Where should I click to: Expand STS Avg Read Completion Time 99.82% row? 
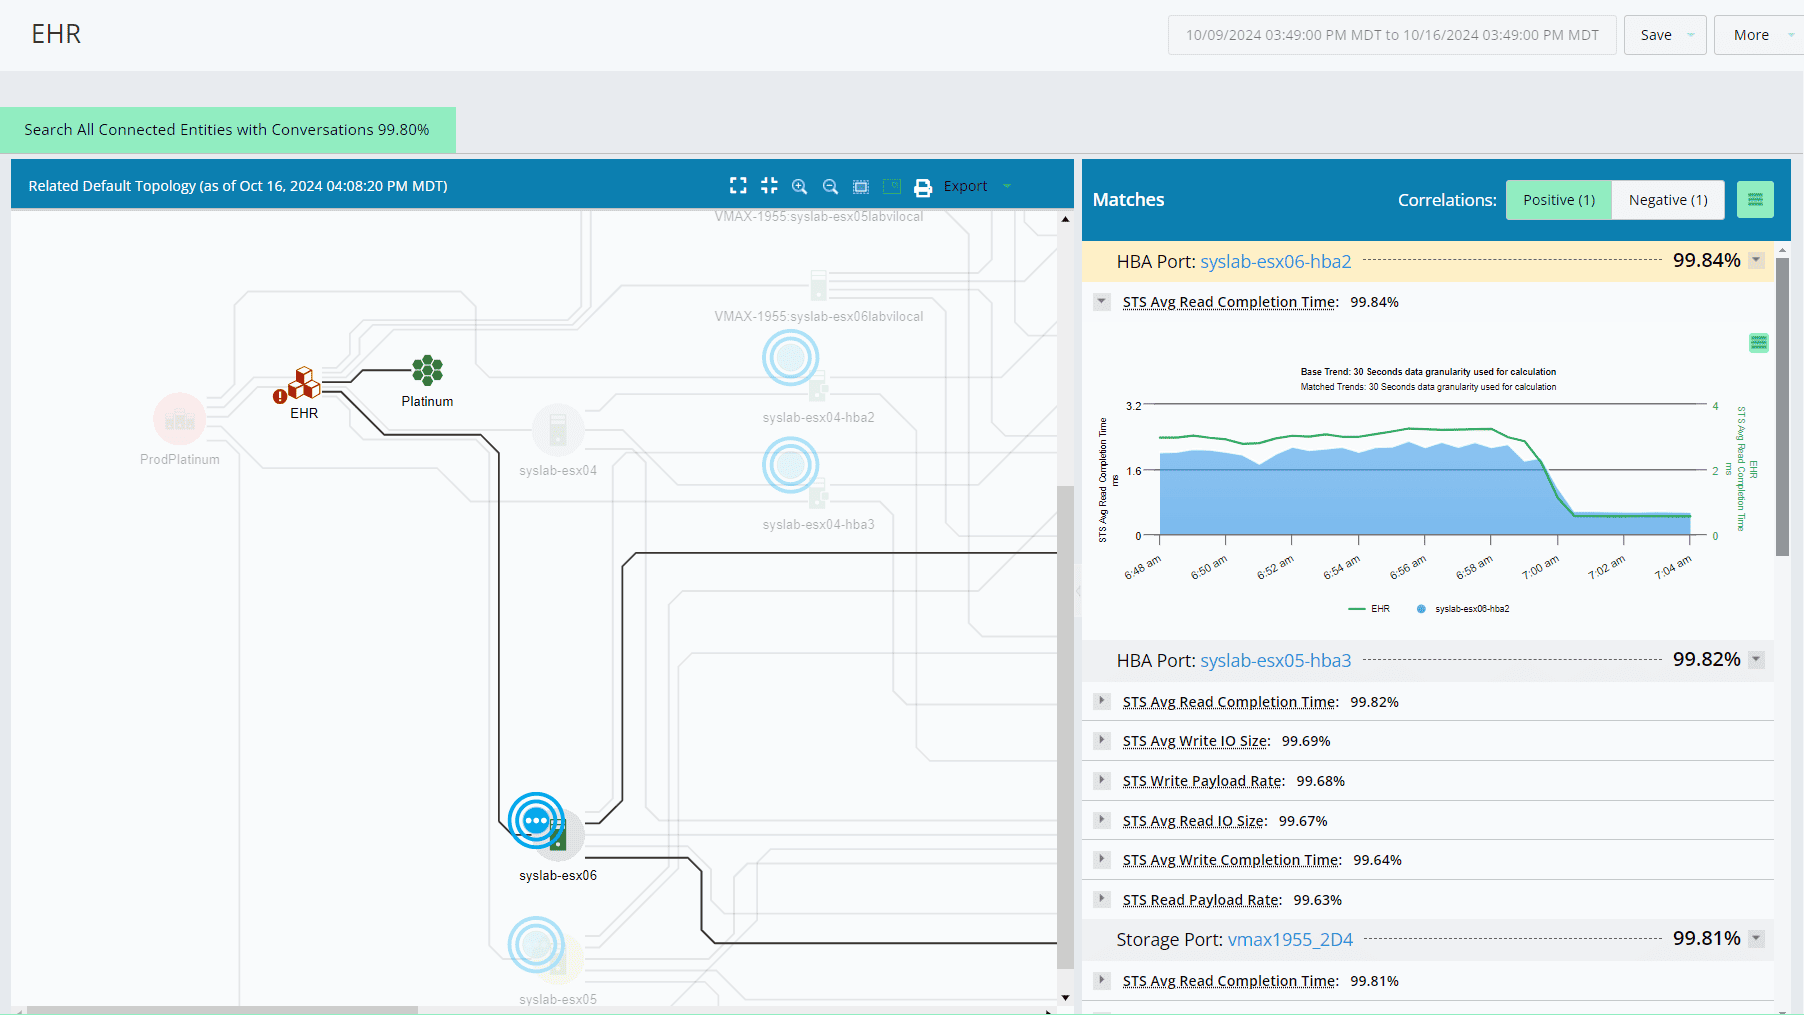pos(1102,701)
